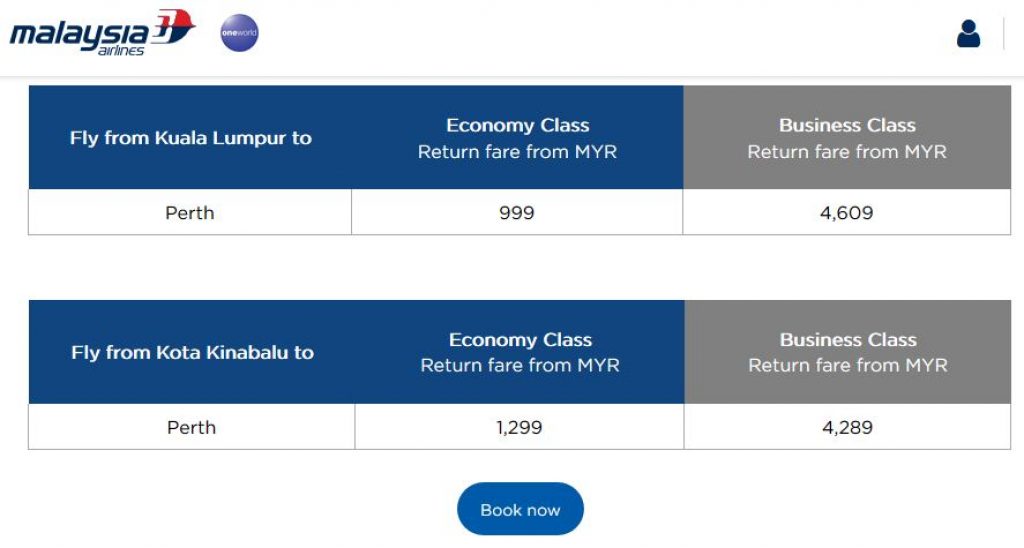Click Return fare from MYR text under Business Class, top table
The width and height of the screenshot is (1024, 548).
tap(847, 152)
